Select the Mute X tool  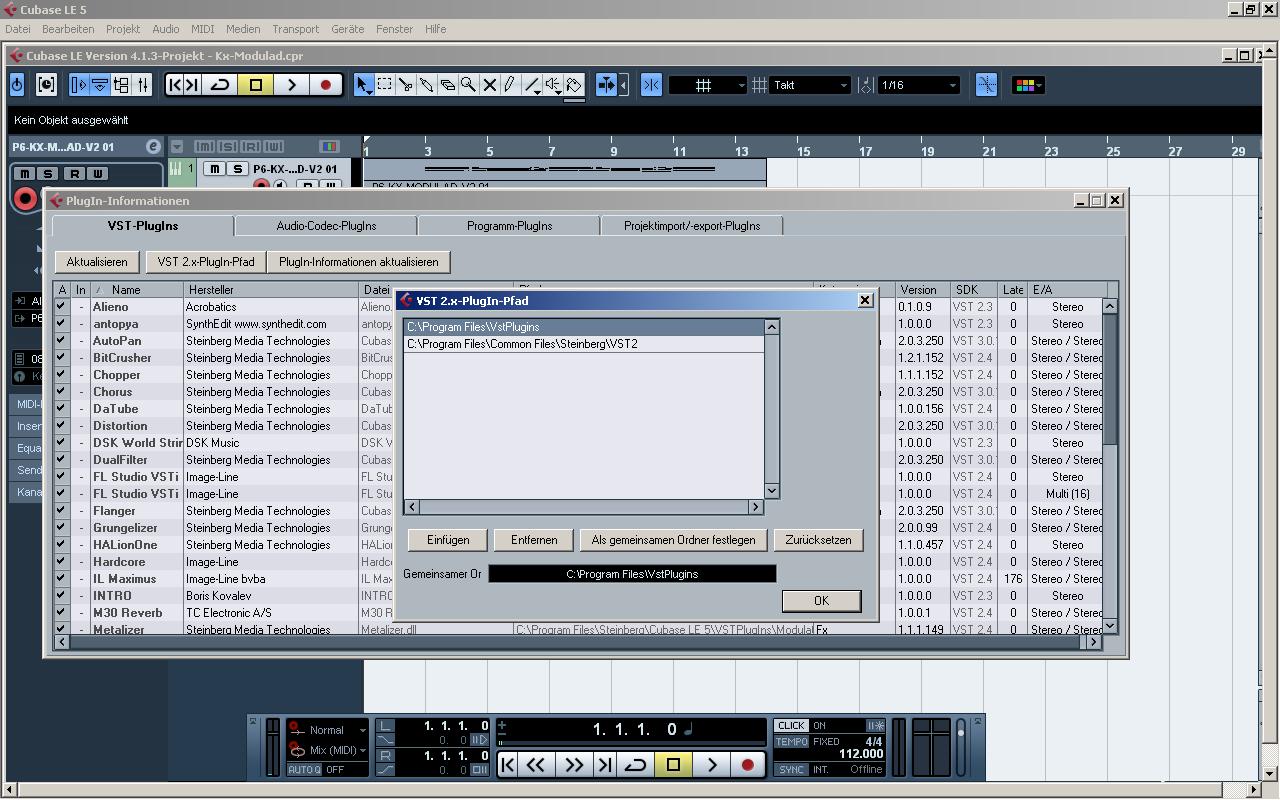coord(489,85)
